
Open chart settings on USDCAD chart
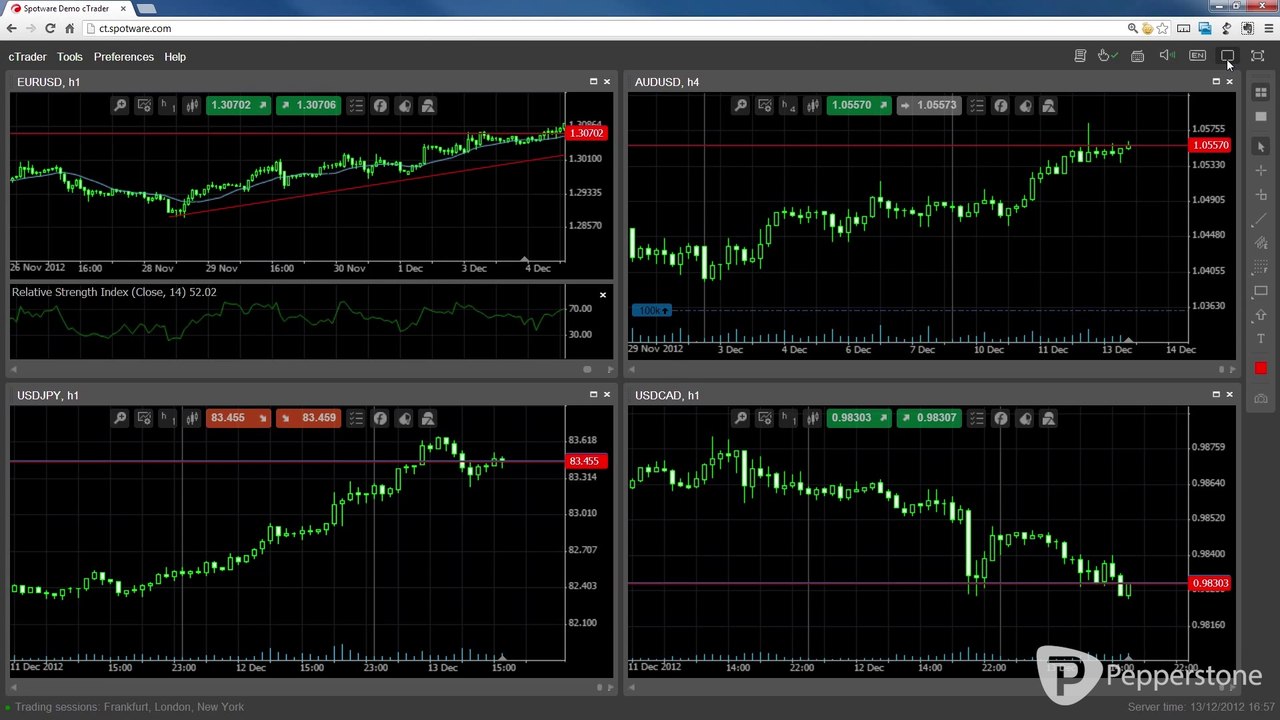tap(764, 418)
